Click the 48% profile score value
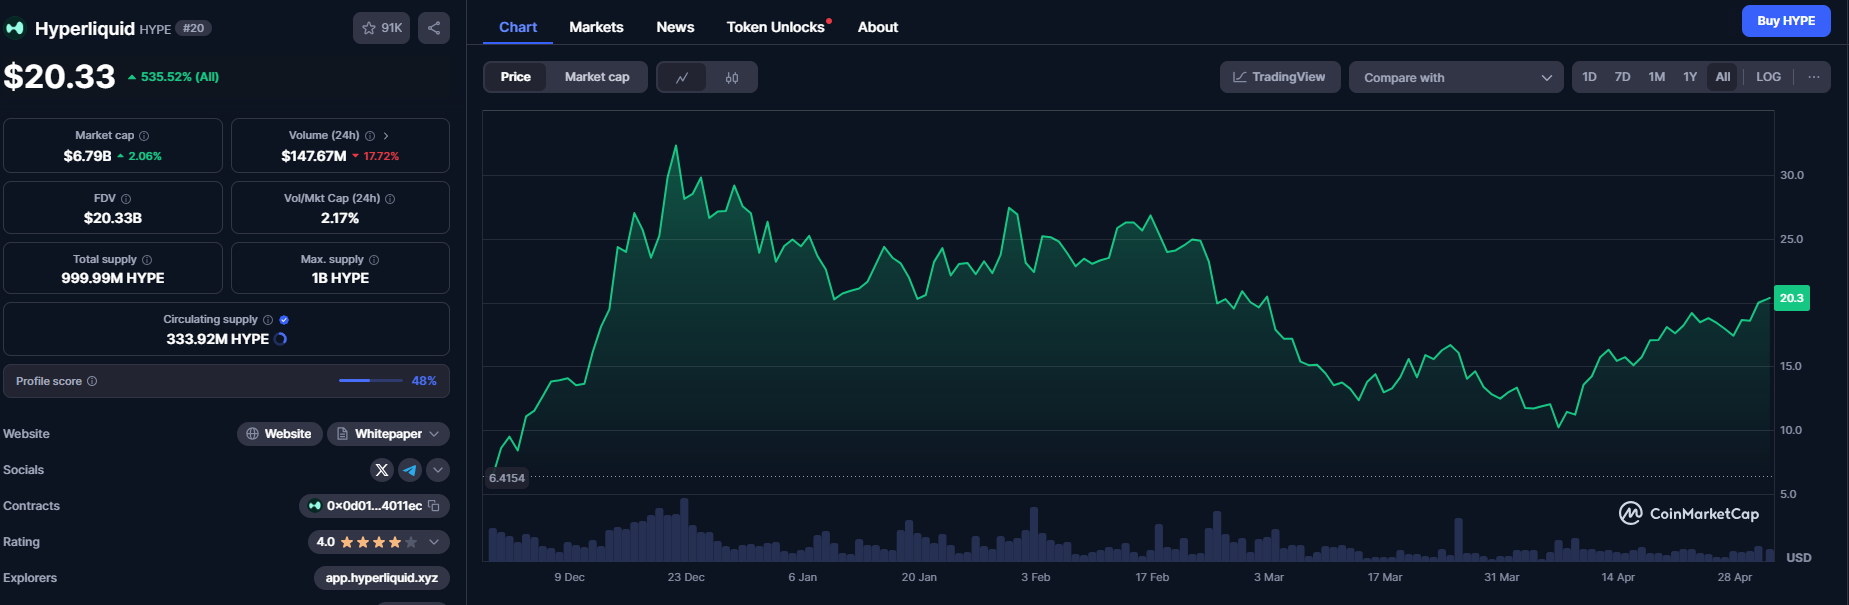Screen dimensions: 1849x605 click(424, 381)
